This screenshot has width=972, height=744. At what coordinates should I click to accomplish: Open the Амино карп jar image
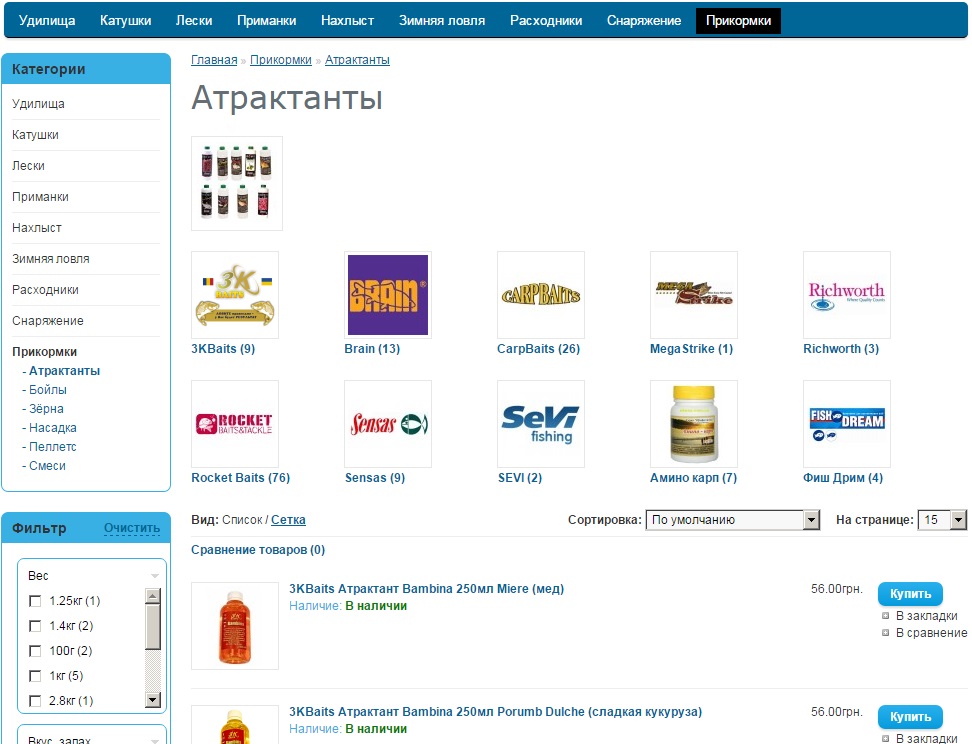point(694,424)
